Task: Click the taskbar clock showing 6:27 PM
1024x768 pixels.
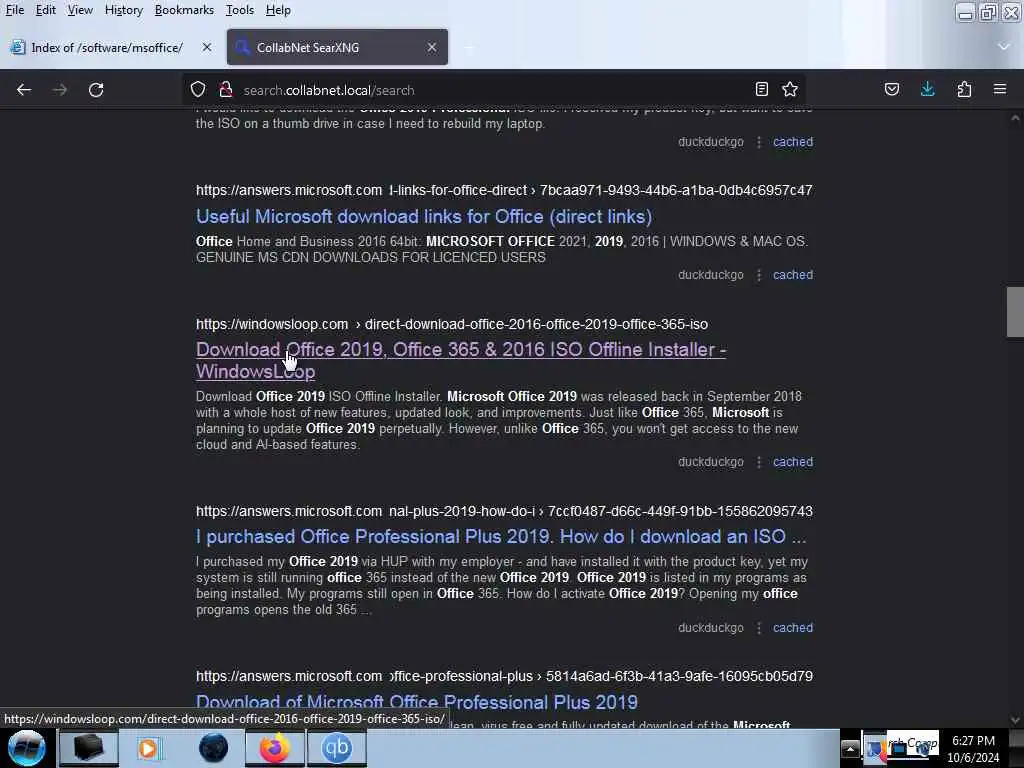Action: coord(973,748)
